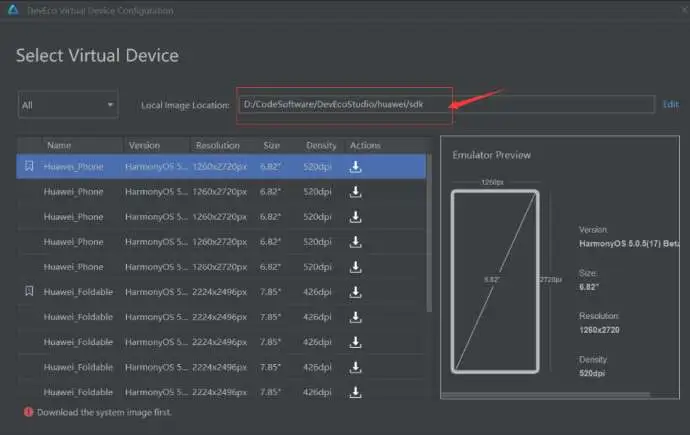Download image for the last Huawei_Phone row
Image resolution: width=690 pixels, height=435 pixels.
pos(356,267)
